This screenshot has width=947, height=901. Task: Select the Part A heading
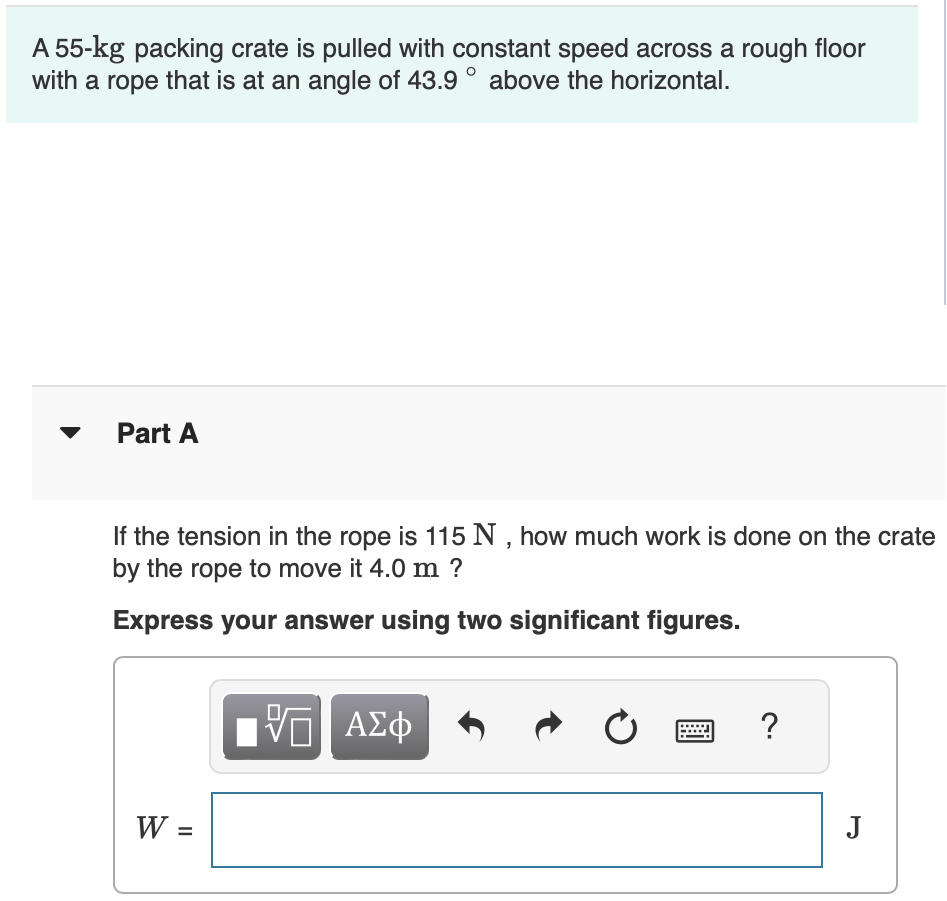pyautogui.click(x=157, y=434)
